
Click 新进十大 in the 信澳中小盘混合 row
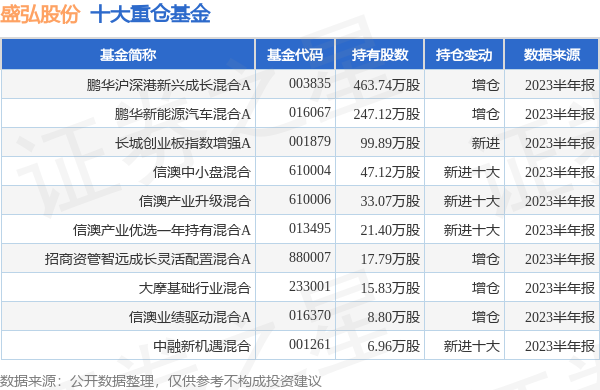coord(471,172)
